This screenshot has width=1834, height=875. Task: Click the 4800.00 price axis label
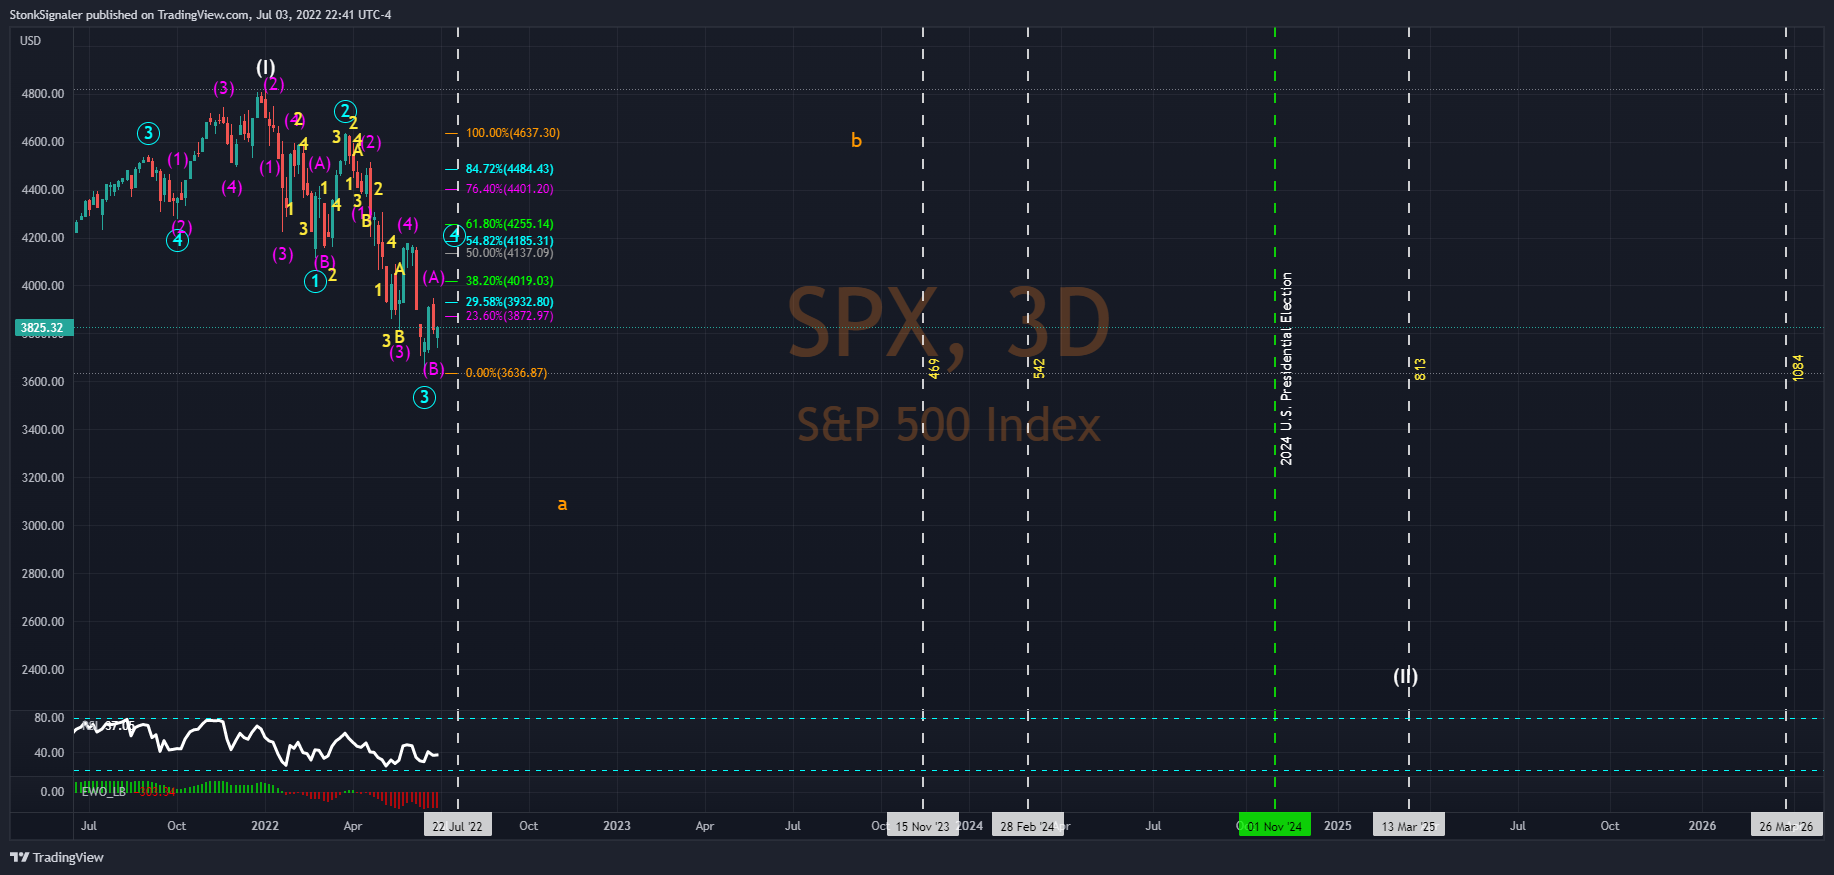43,94
